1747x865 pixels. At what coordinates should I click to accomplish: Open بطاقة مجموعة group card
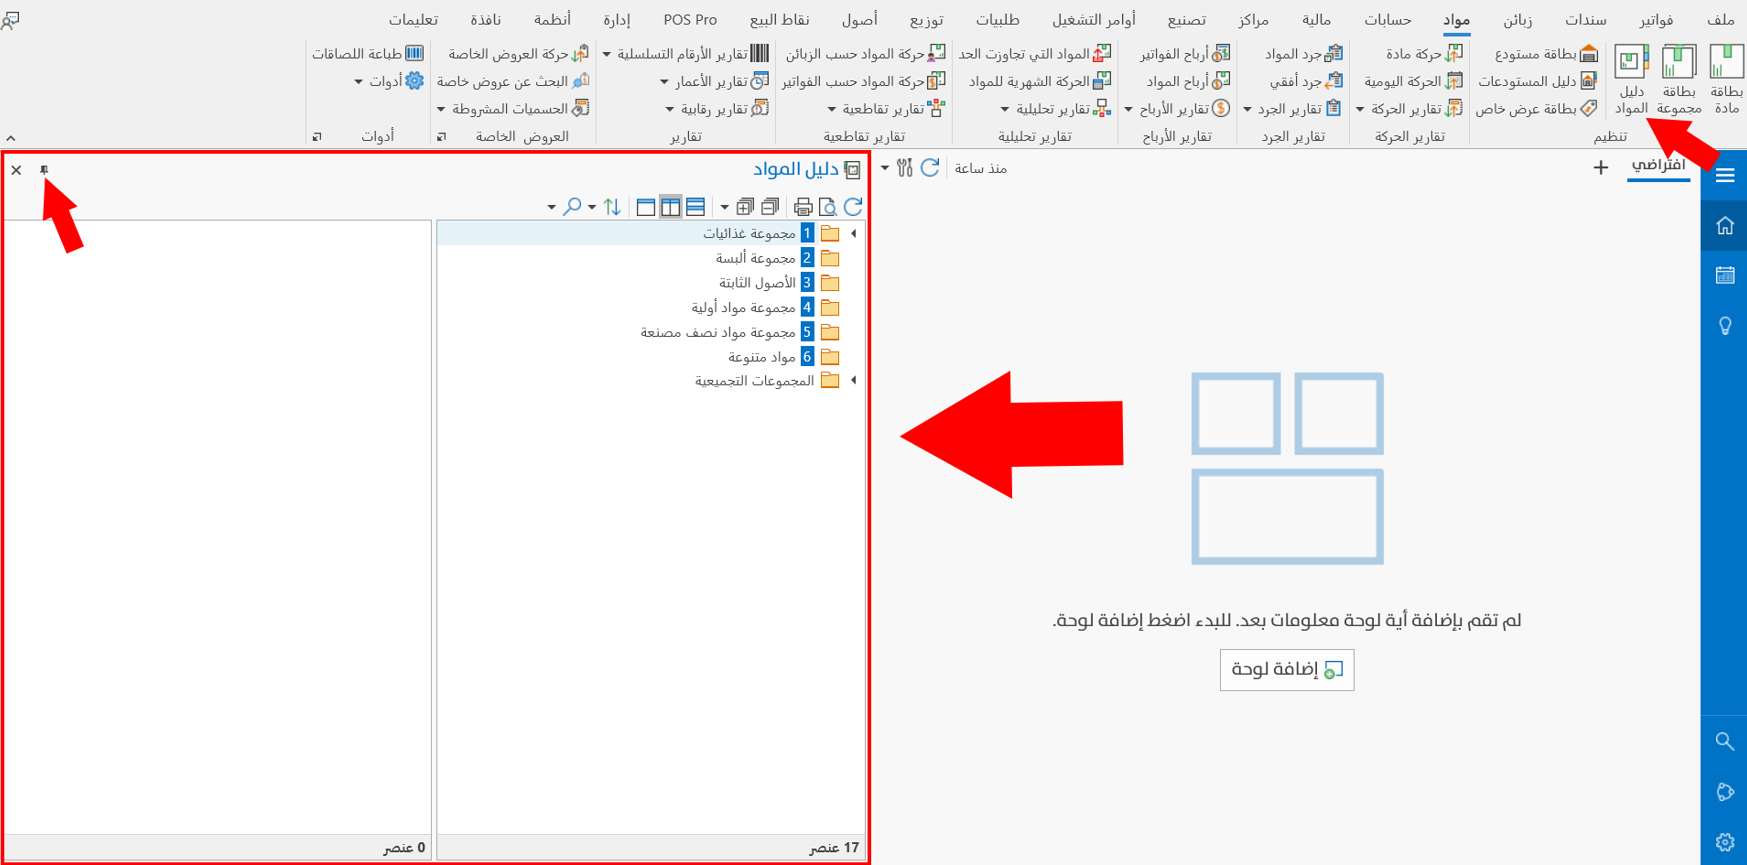1678,79
